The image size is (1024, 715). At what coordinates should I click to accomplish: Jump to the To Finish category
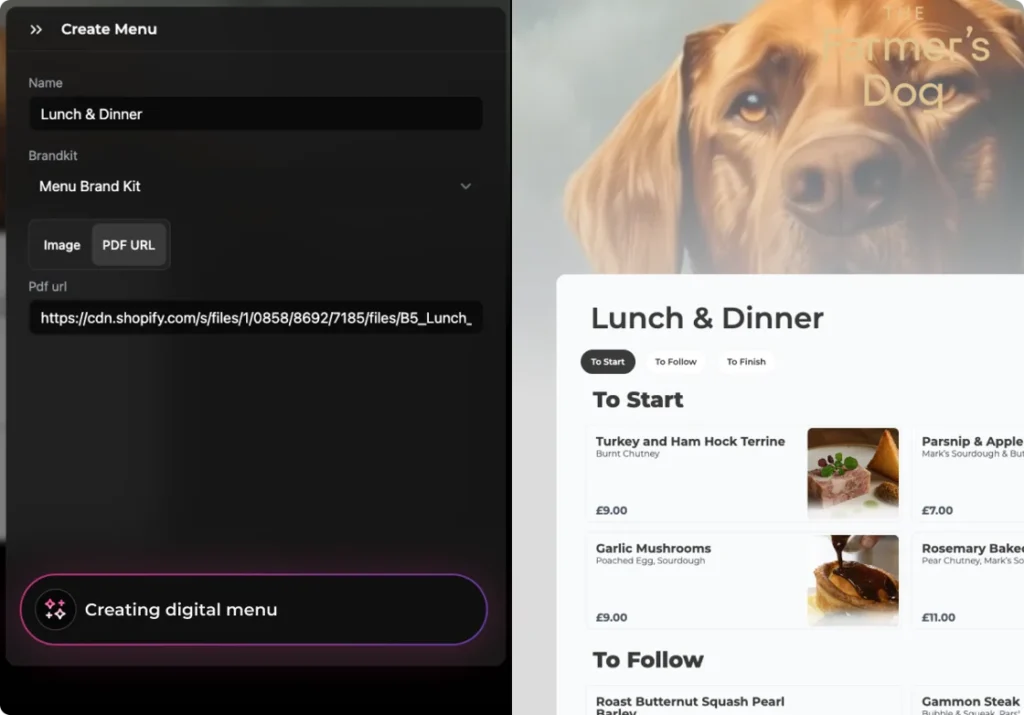coord(746,362)
